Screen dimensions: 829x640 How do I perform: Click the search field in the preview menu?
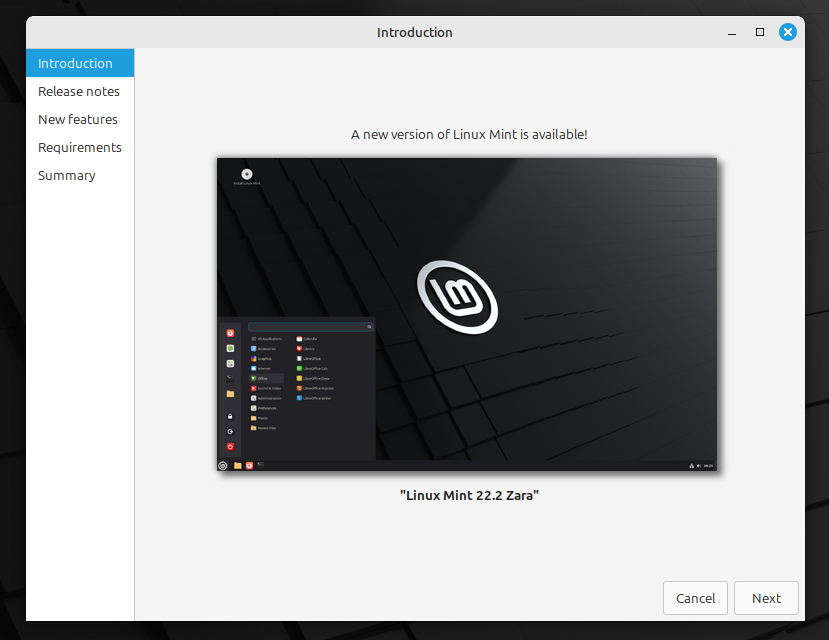310,327
